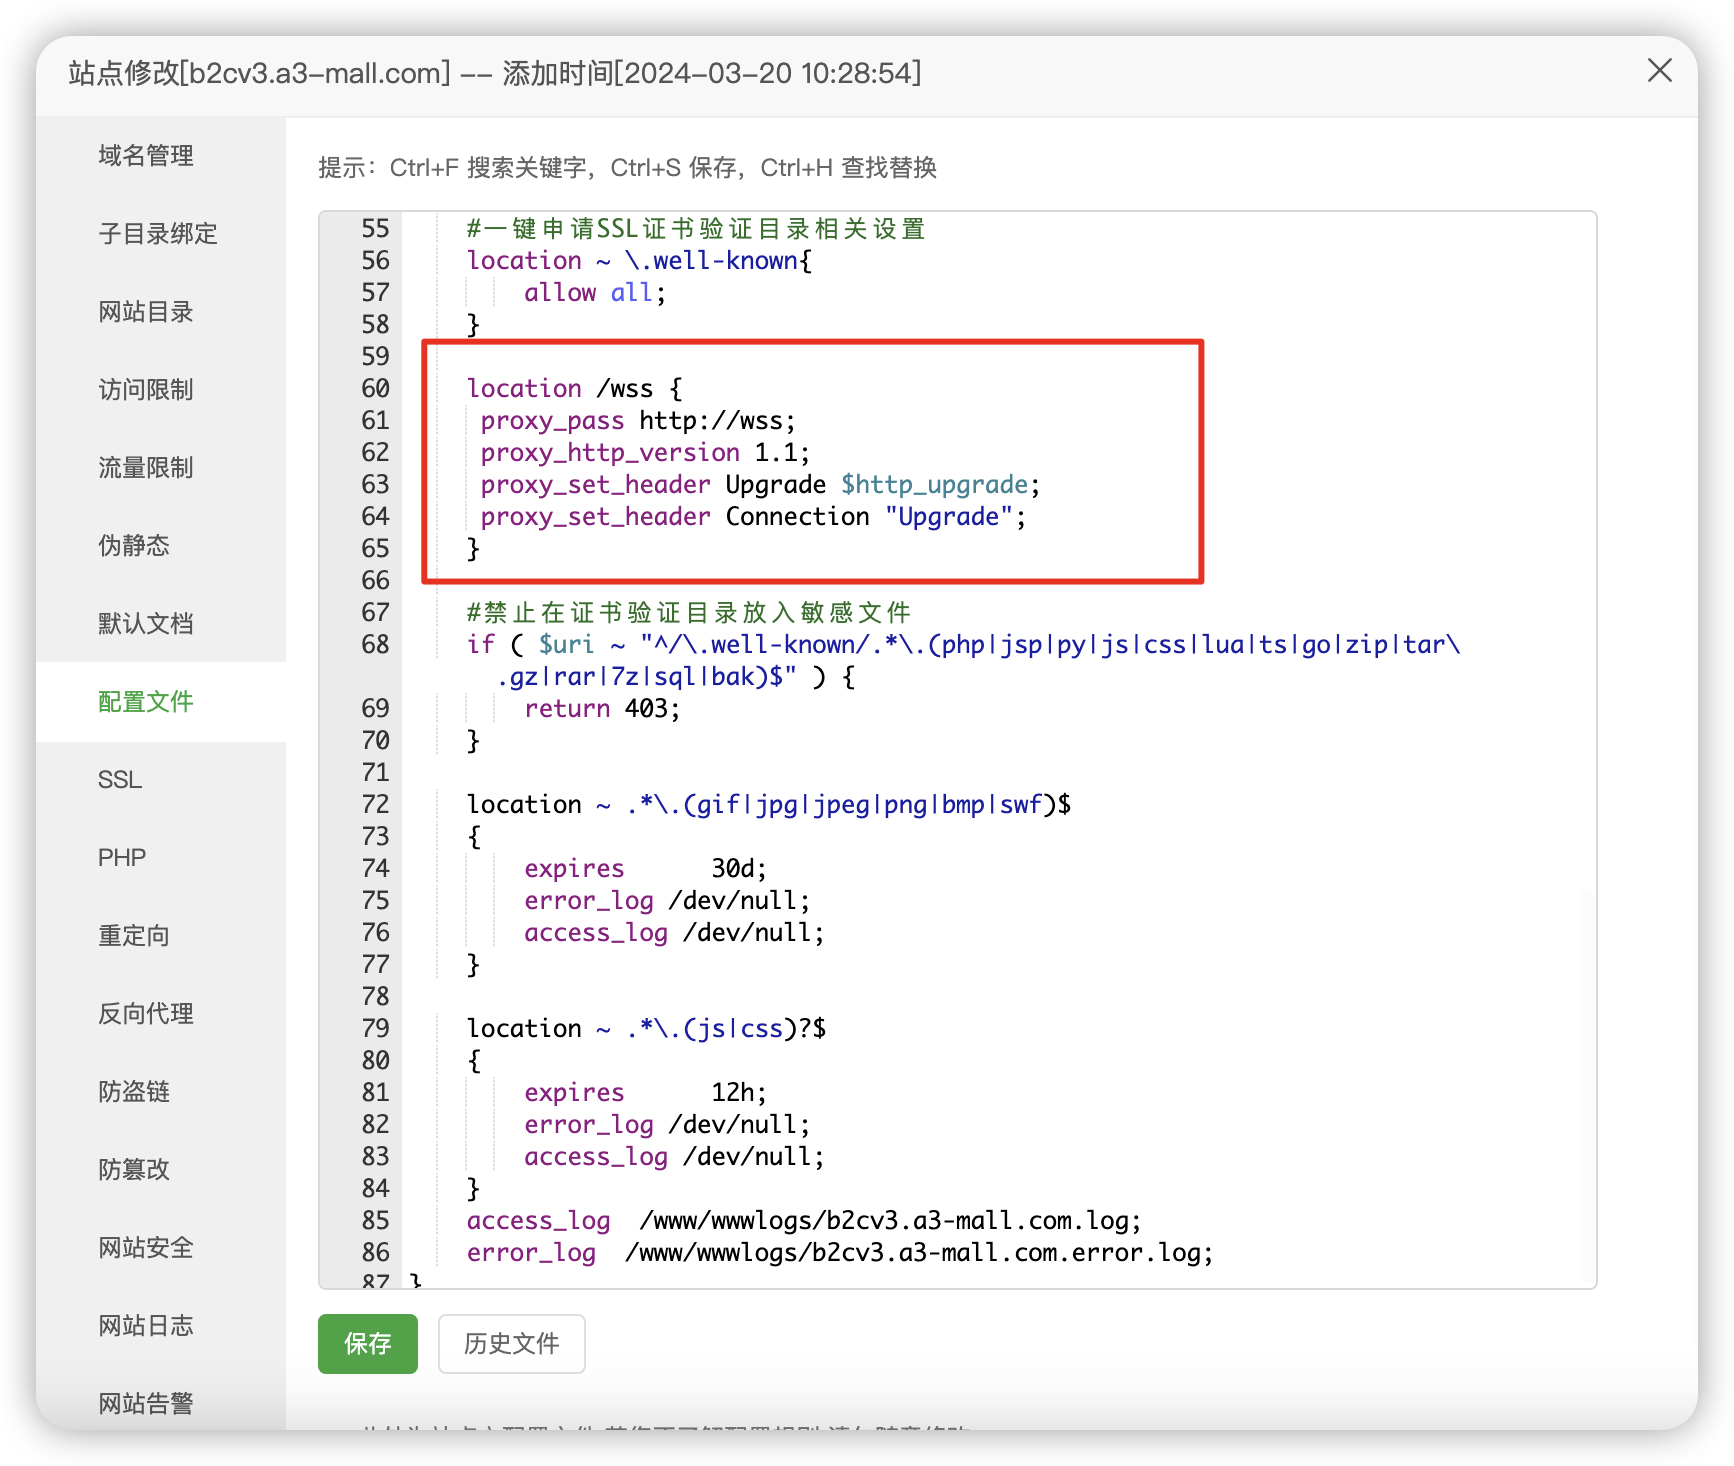Click the 'proxy_pass http://wss;' line
Viewport: 1734px width, 1466px height.
[638, 420]
